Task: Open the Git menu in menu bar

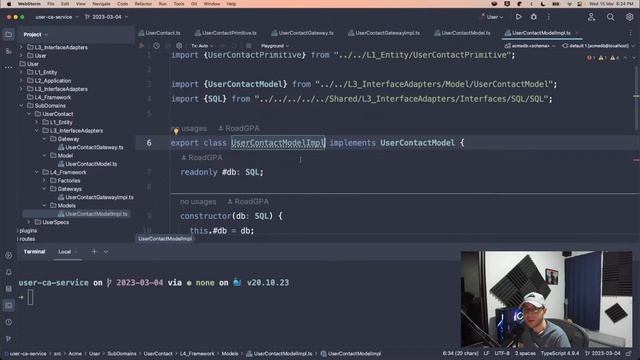Action: tap(194, 4)
